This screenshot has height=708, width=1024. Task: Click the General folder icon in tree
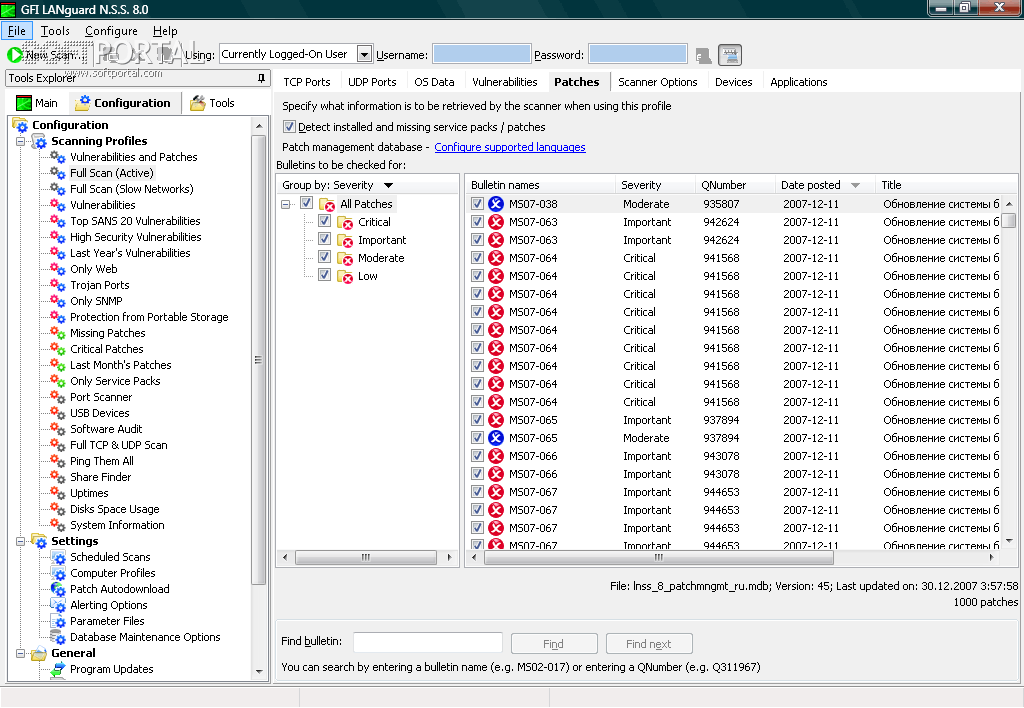click(x=39, y=653)
